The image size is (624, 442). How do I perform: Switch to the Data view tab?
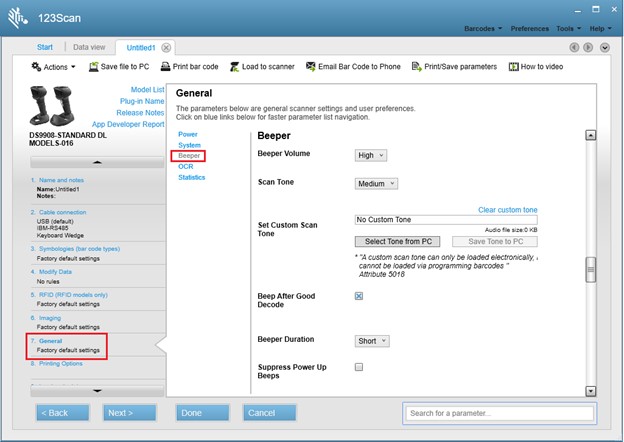89,47
